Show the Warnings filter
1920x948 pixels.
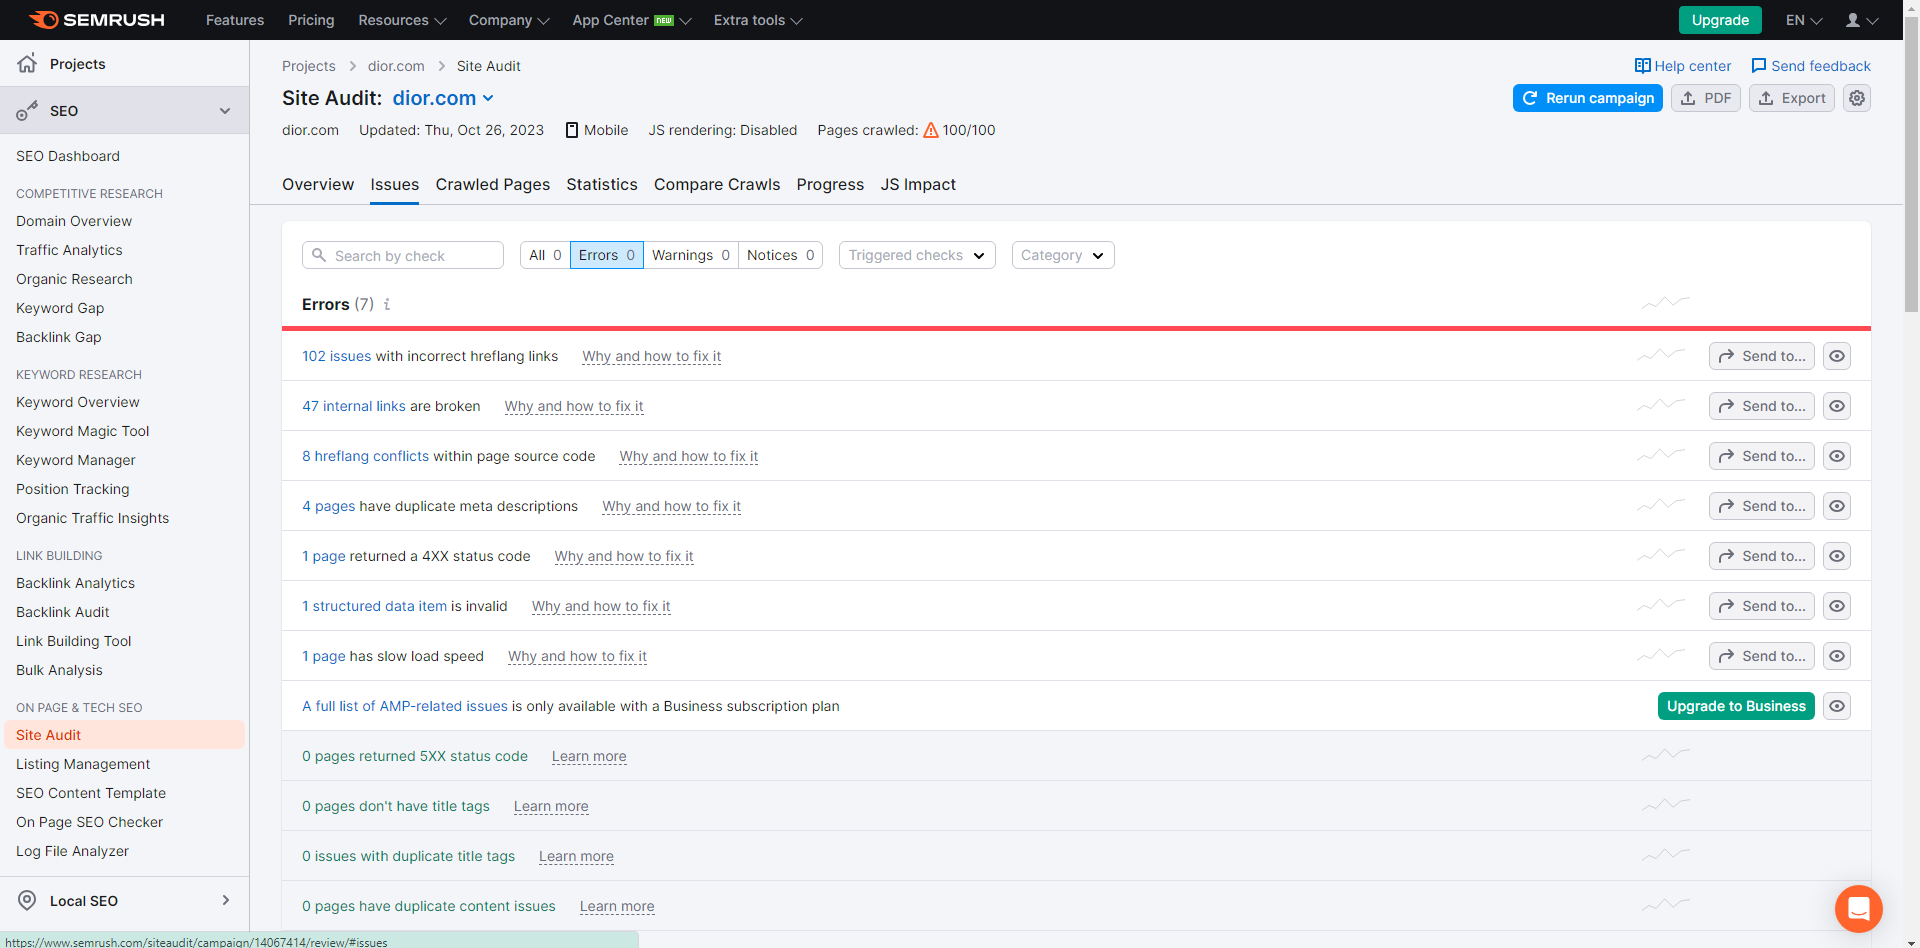pyautogui.click(x=691, y=255)
